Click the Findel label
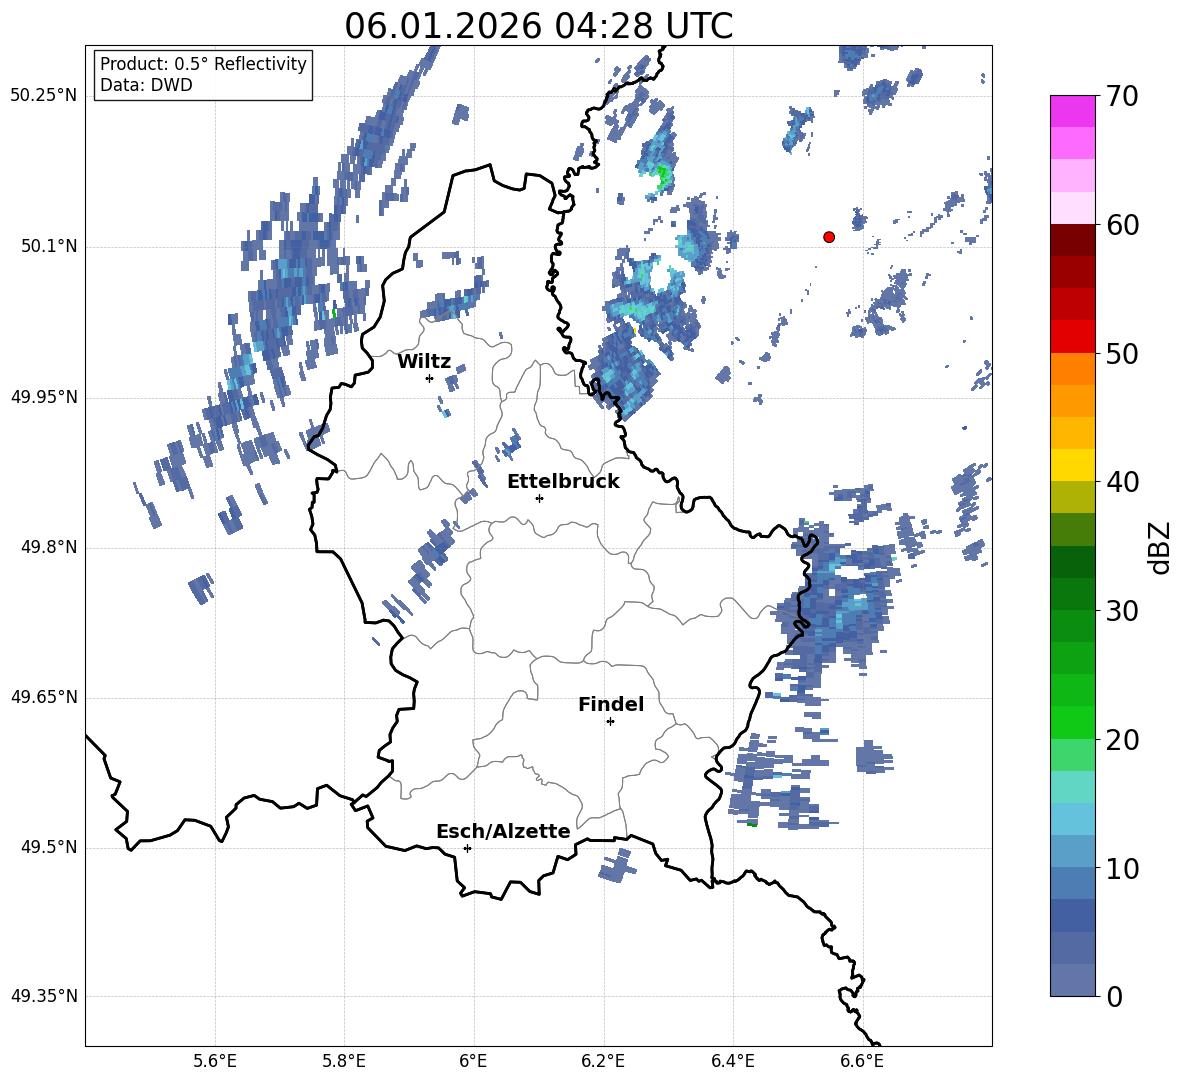This screenshot has height=1081, width=1184. coord(611,704)
